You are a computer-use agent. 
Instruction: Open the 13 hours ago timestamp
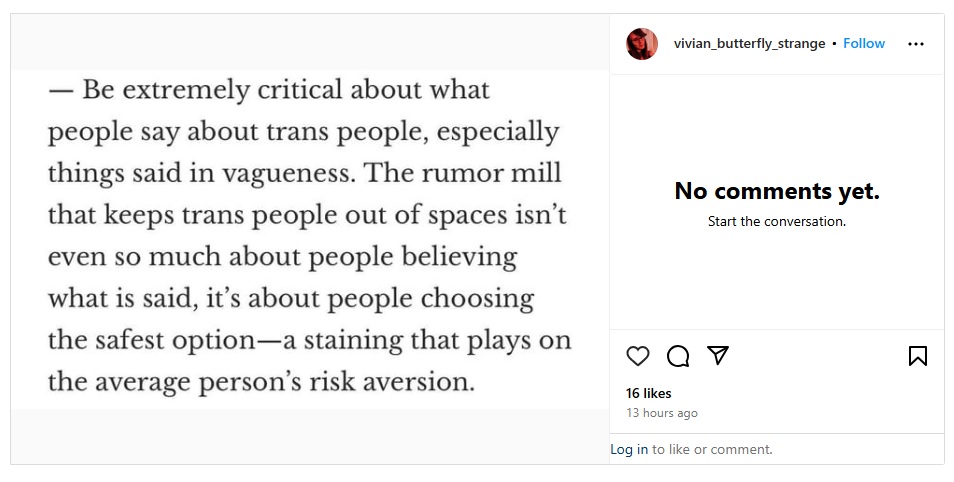coord(662,413)
